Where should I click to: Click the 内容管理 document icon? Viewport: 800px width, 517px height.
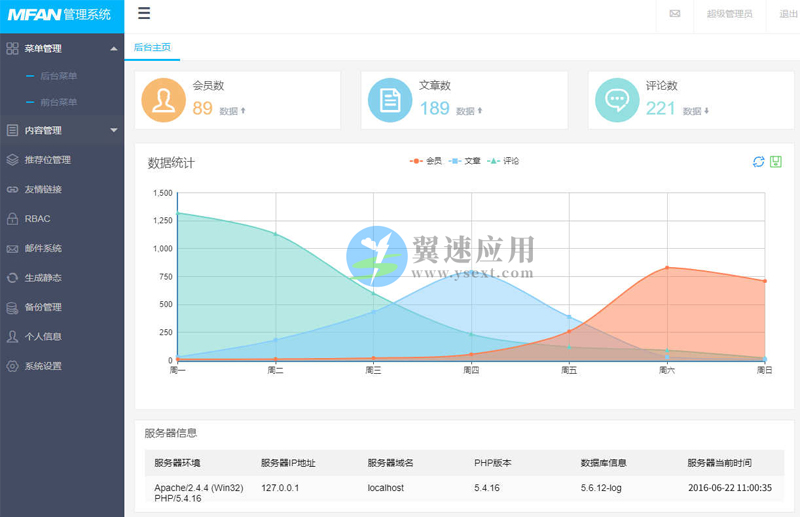pyautogui.click(x=12, y=130)
